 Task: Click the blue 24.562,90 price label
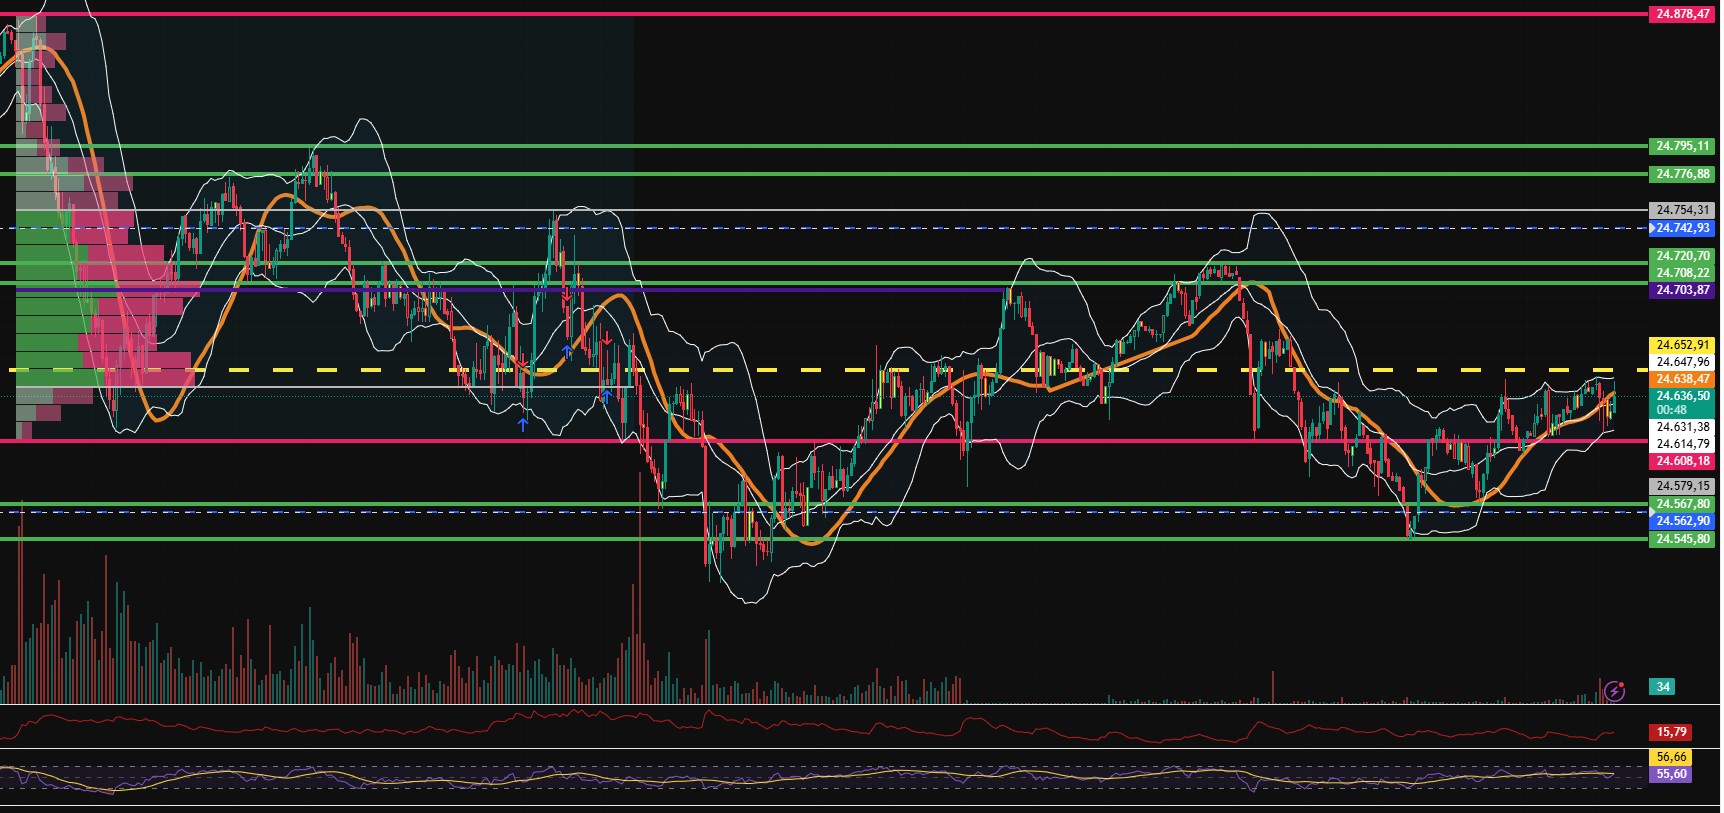(x=1682, y=521)
